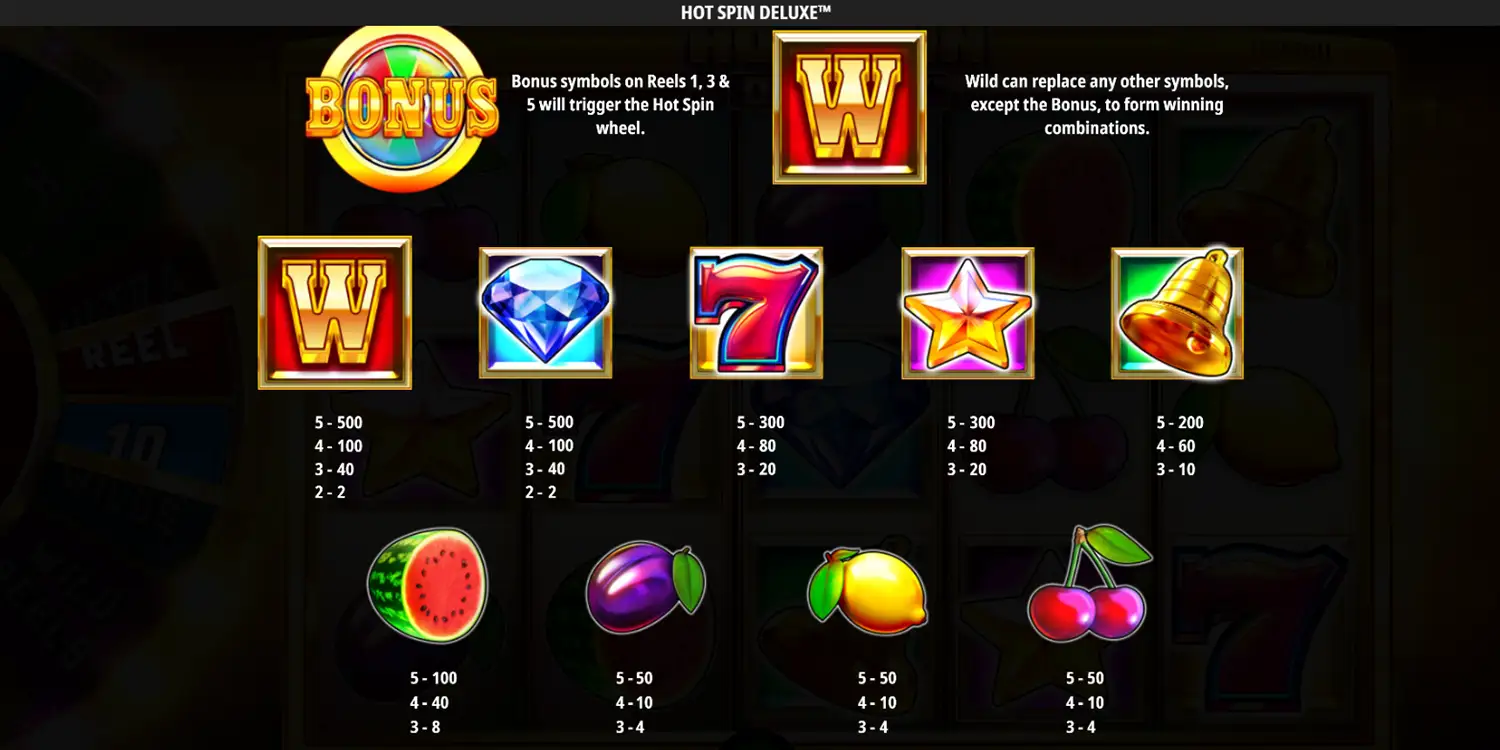The height and width of the screenshot is (750, 1500).
Task: Click the Wild W symbol in paytable row
Action: click(x=335, y=312)
